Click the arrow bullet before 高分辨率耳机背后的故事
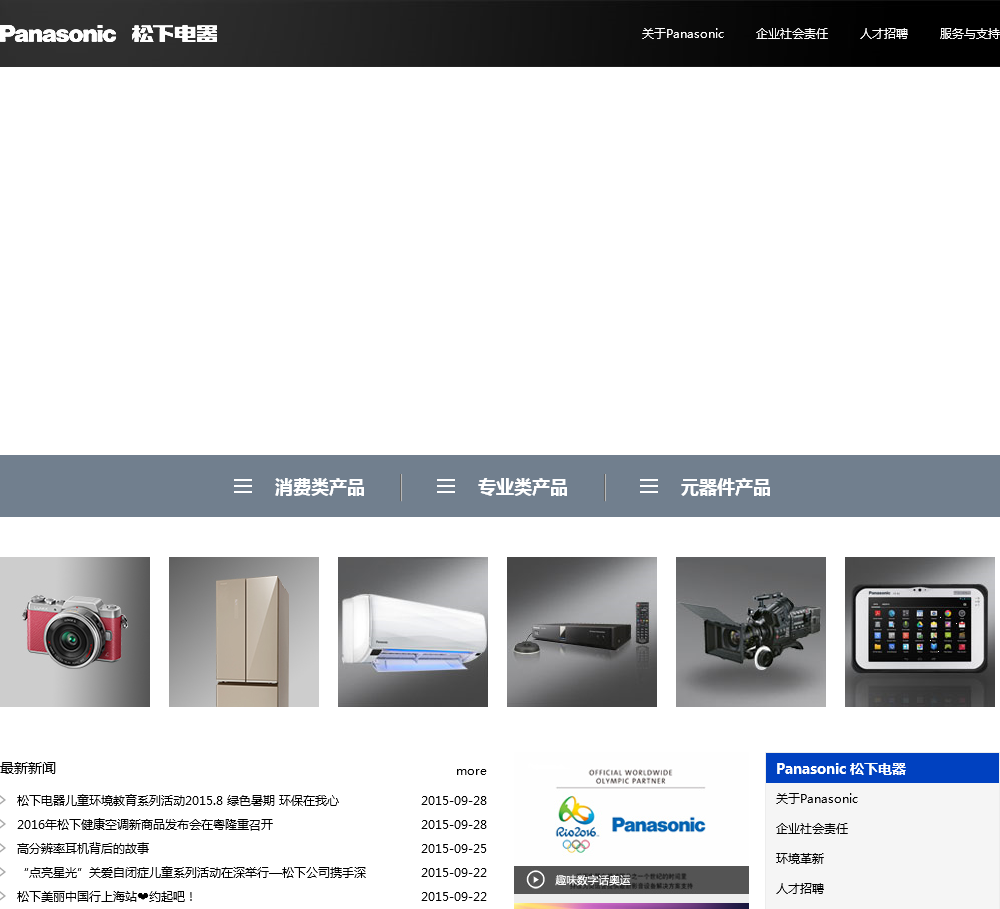Viewport: 1000px width, 909px height. (x=3, y=848)
